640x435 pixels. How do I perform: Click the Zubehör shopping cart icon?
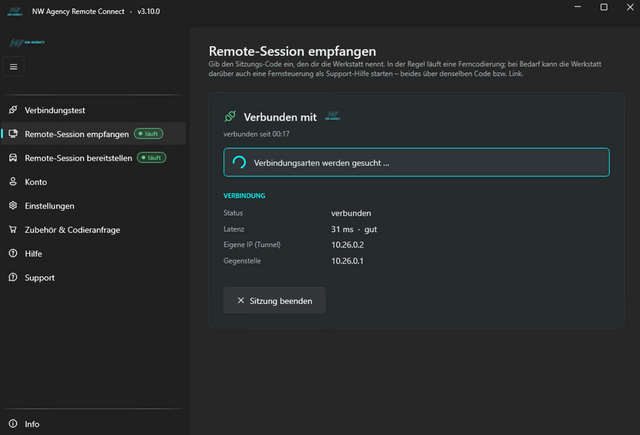pyautogui.click(x=13, y=229)
